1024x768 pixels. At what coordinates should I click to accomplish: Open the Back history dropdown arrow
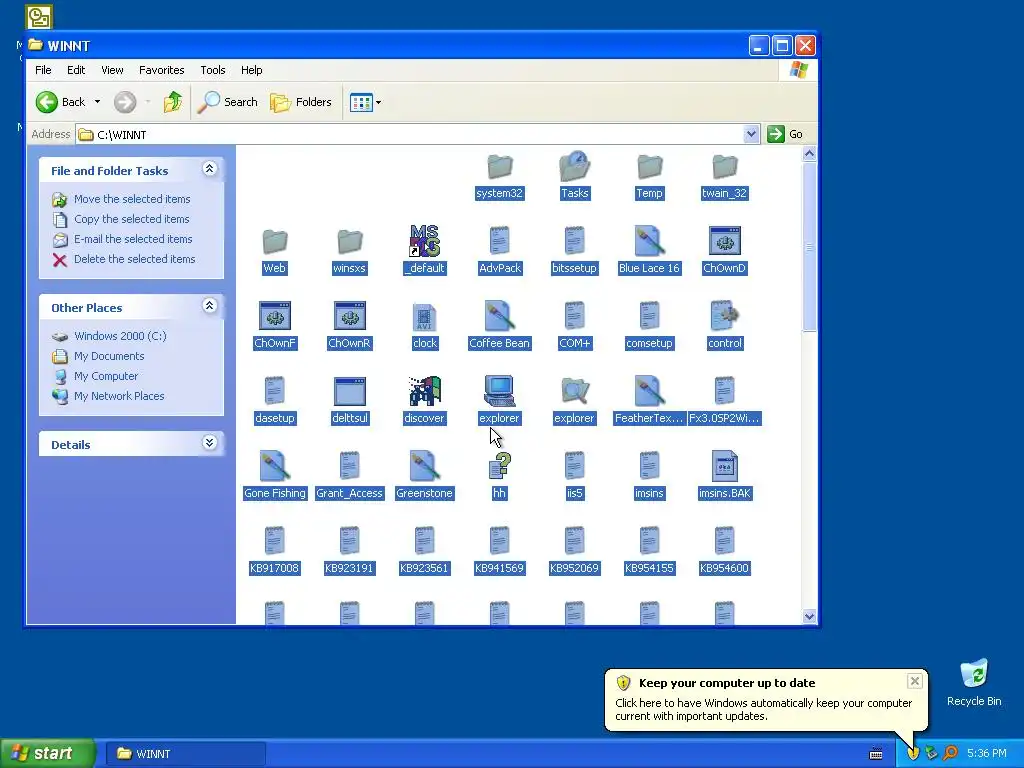[97, 102]
